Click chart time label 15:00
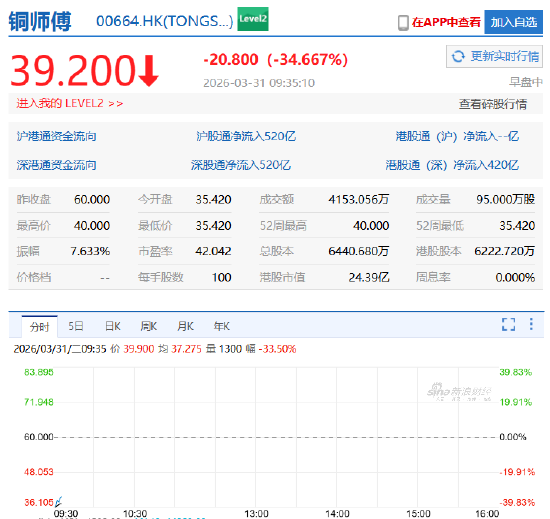The image size is (550, 519). 418,514
